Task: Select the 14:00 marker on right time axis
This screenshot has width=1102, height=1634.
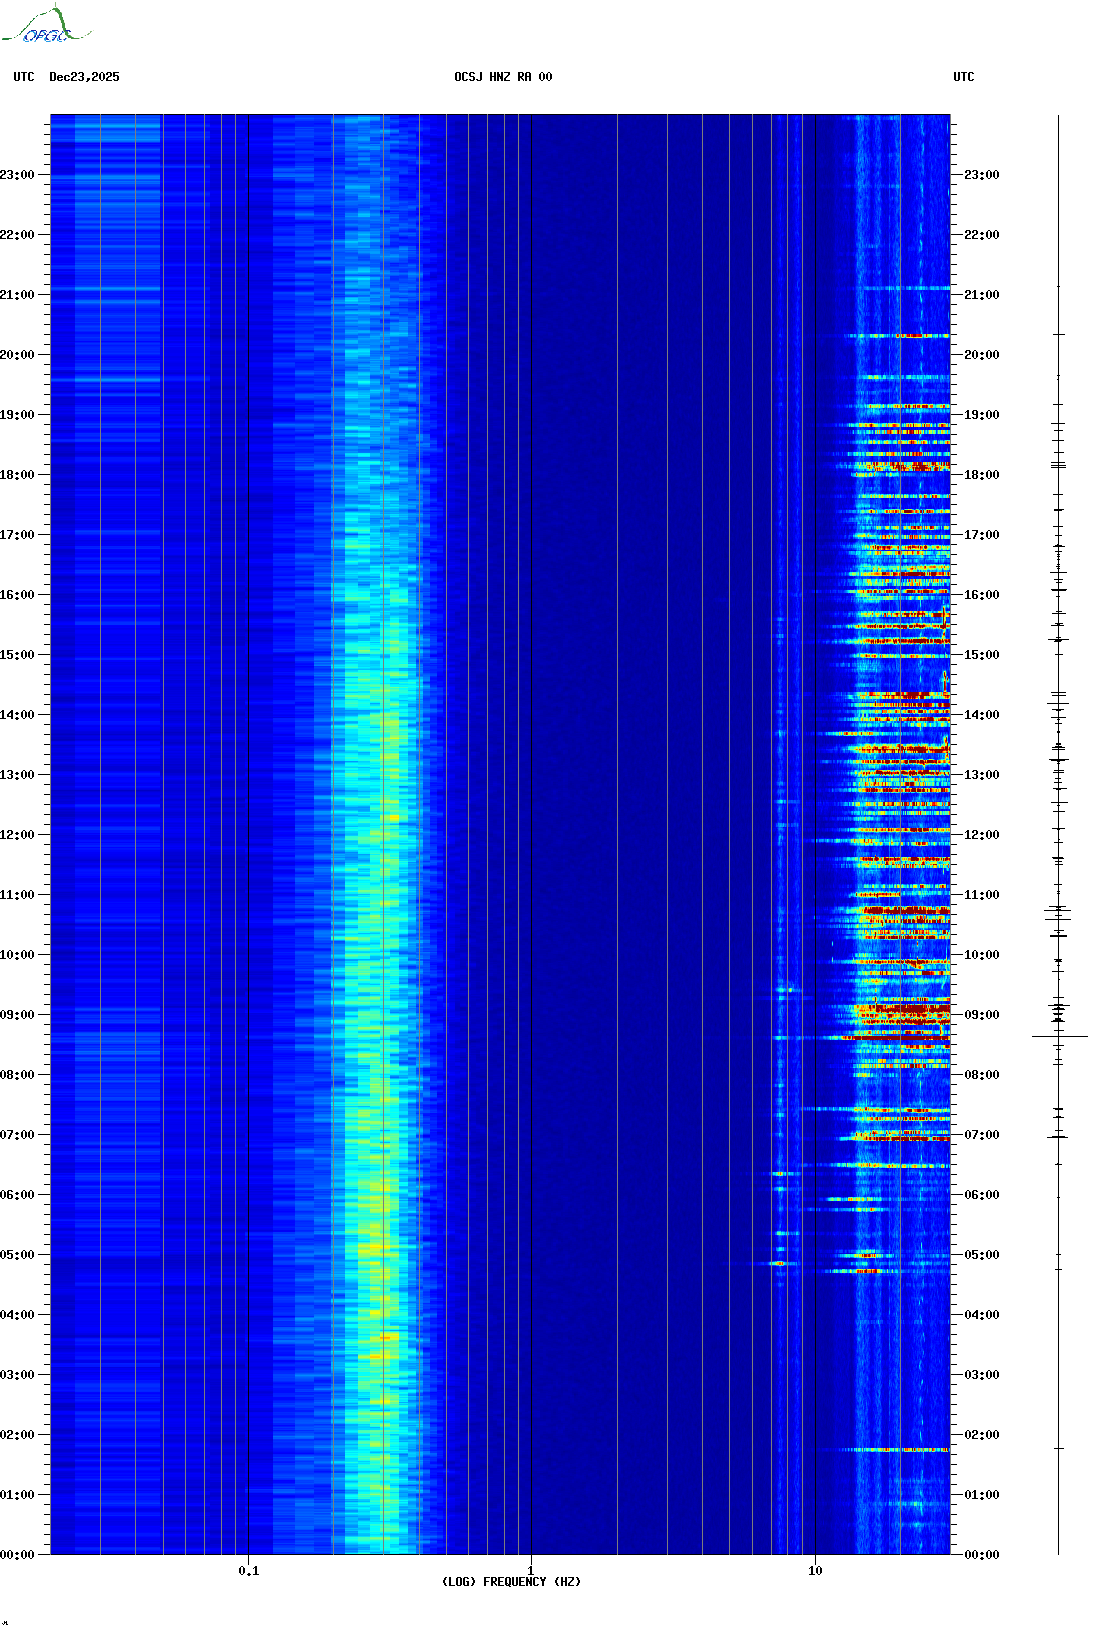Action: [x=981, y=714]
